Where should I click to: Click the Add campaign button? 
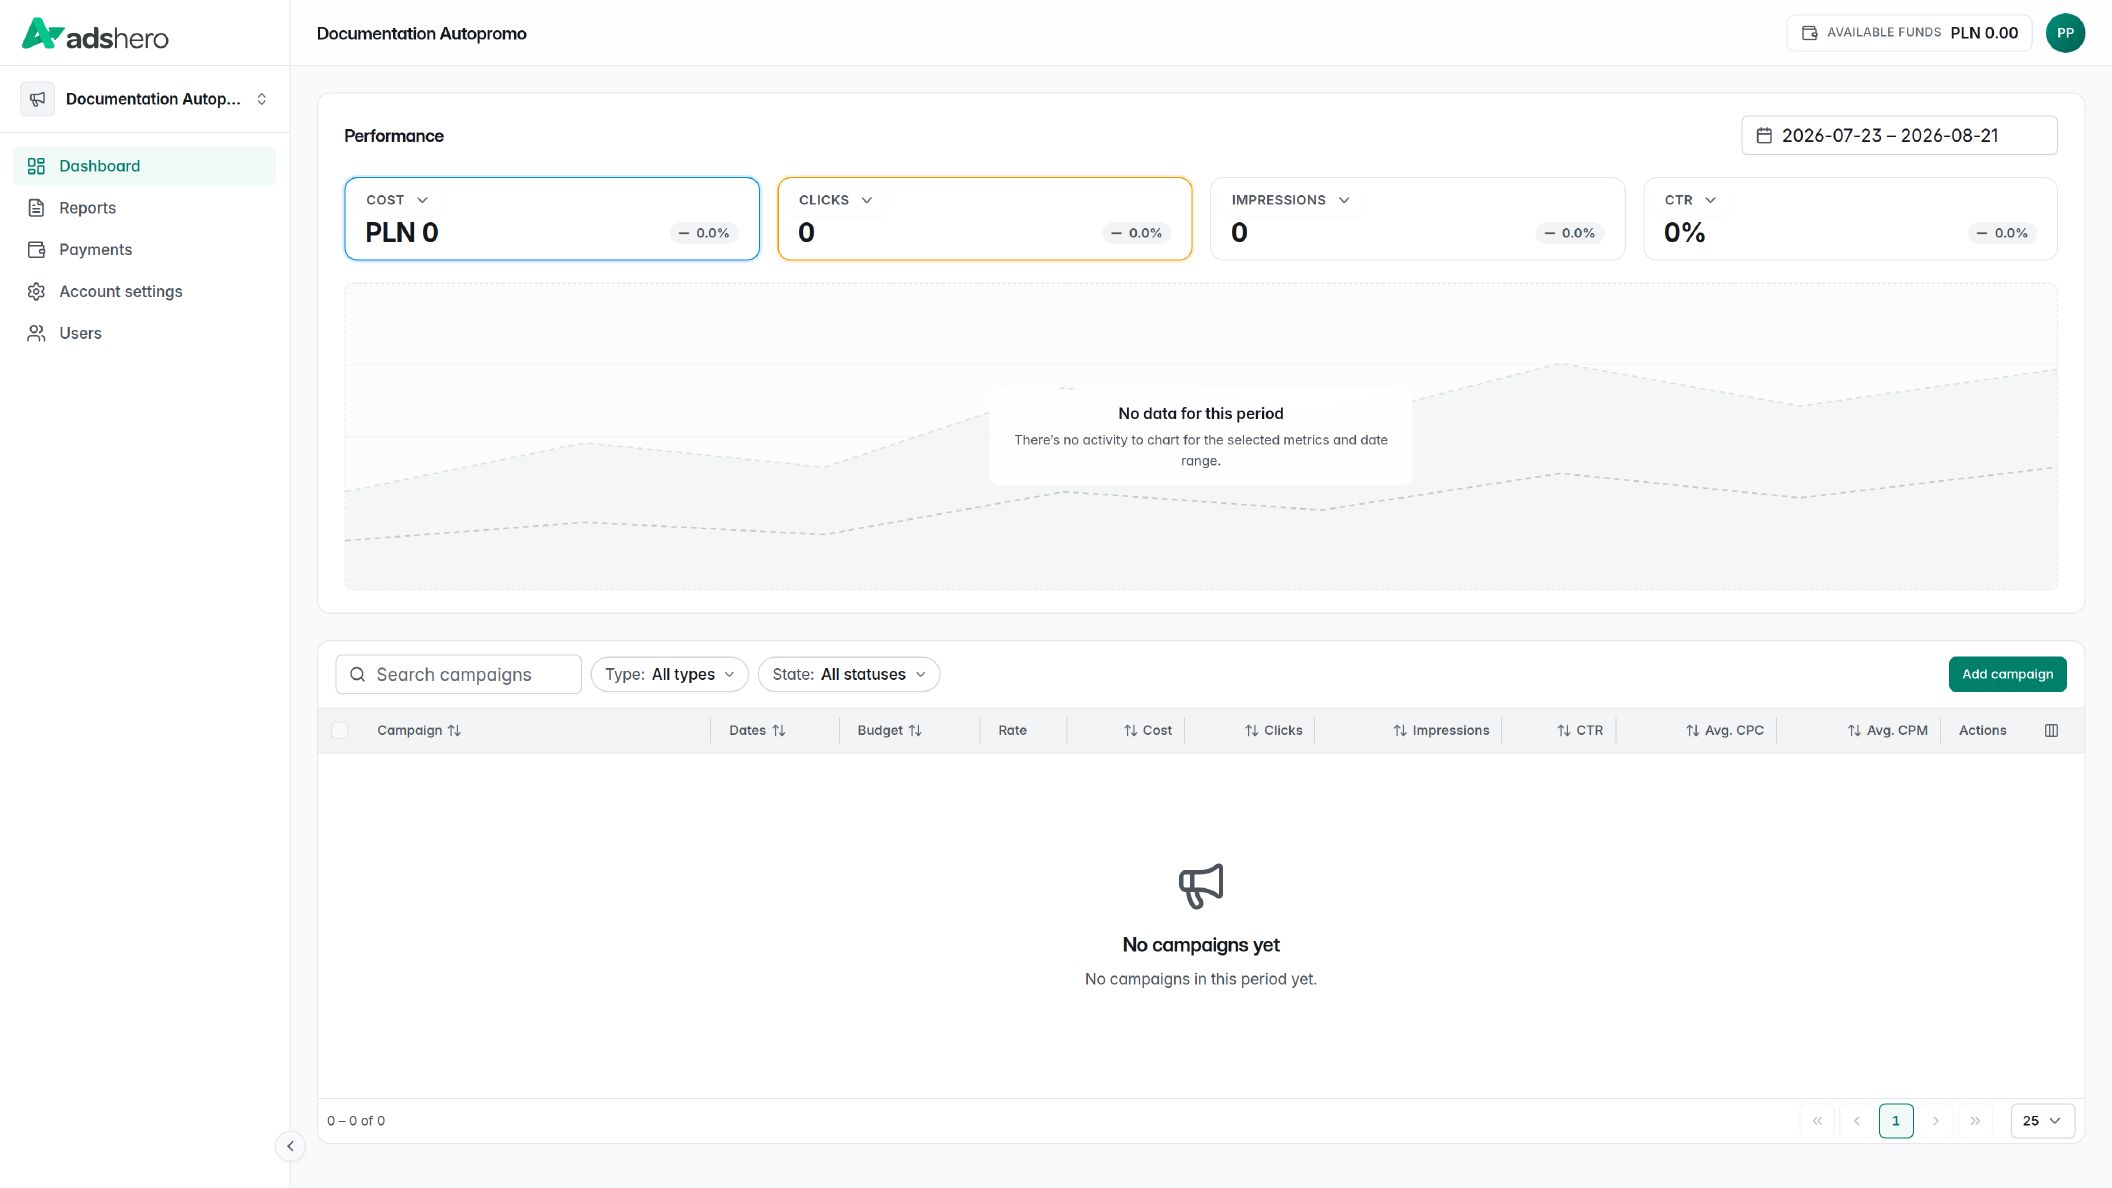coord(2007,674)
